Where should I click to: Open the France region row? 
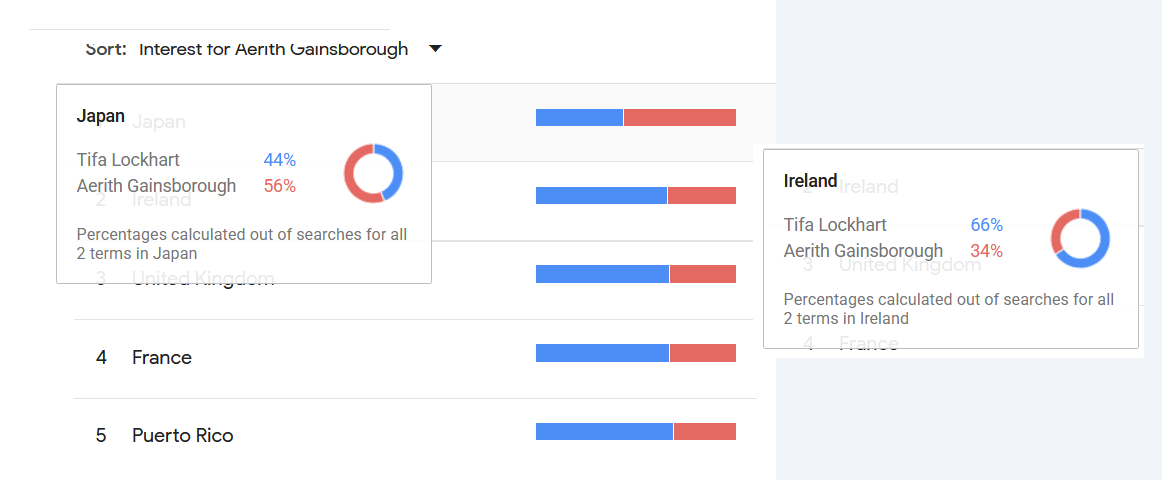415,359
